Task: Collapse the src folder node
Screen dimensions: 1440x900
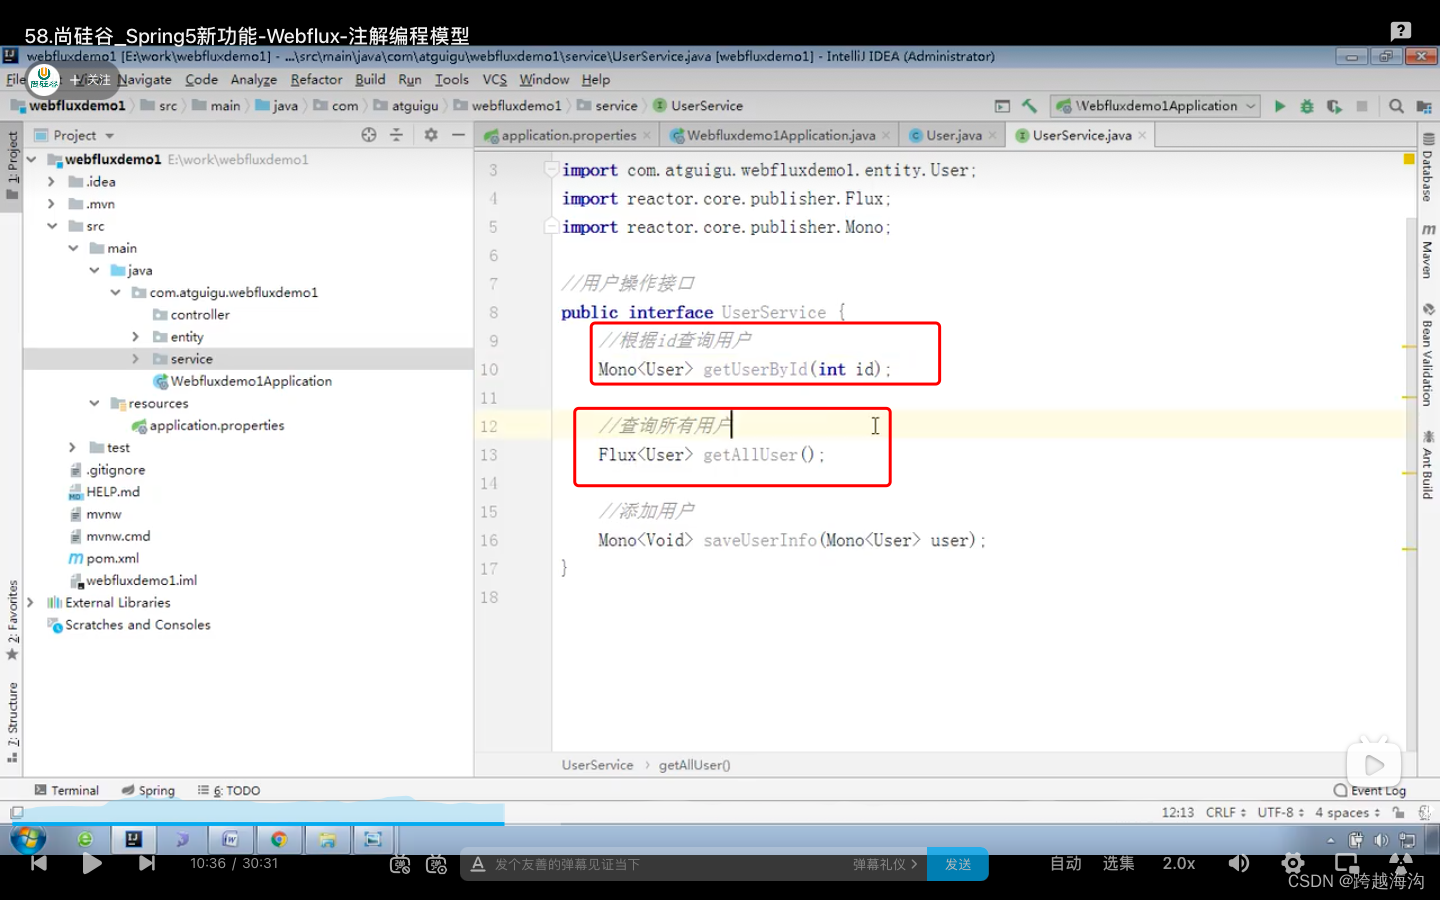Action: [x=52, y=226]
